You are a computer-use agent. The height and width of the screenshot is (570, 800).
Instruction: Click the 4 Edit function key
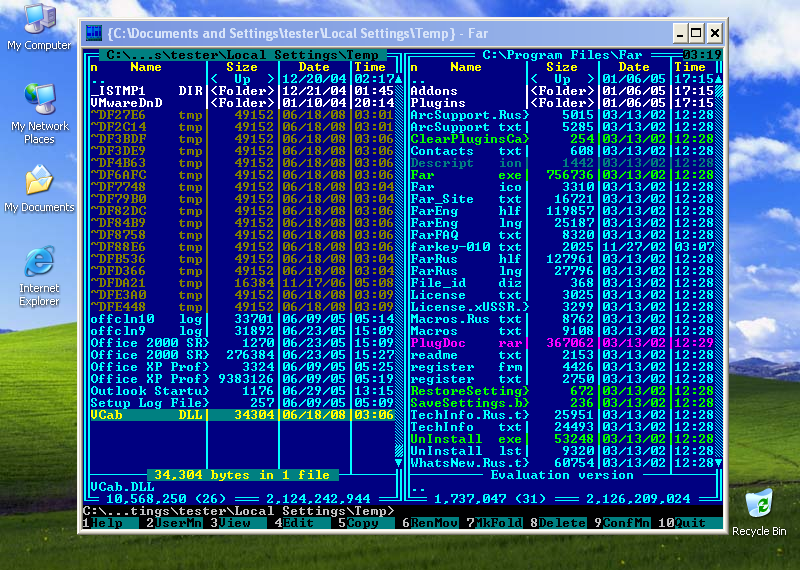click(x=302, y=523)
